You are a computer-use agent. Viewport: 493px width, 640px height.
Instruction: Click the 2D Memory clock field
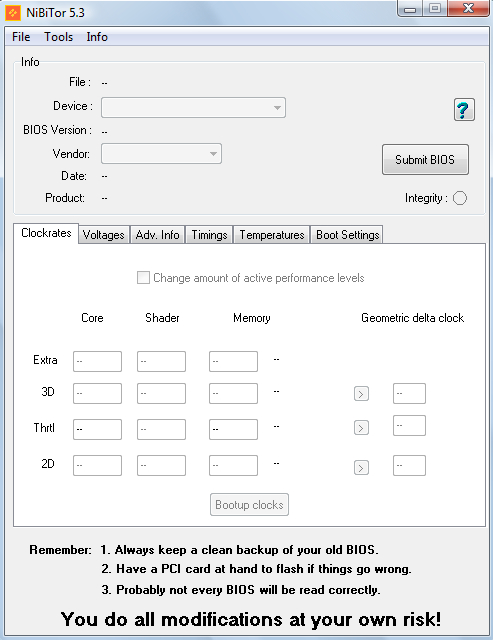(233, 465)
